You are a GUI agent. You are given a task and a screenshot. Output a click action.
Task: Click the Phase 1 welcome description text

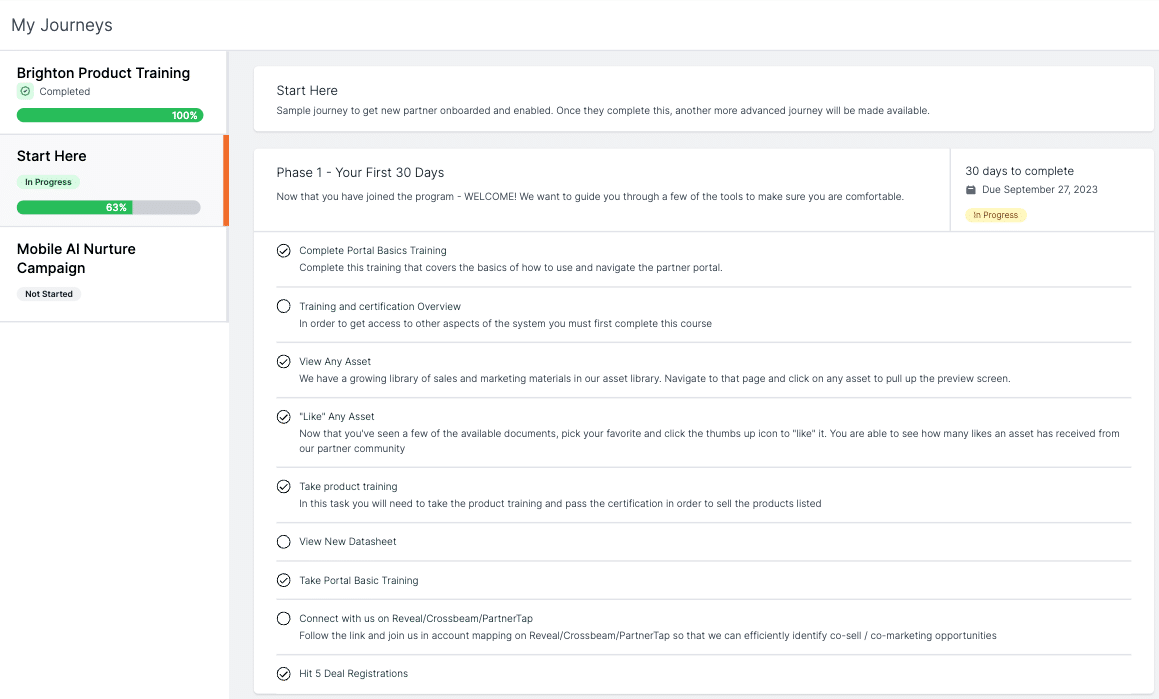click(590, 197)
